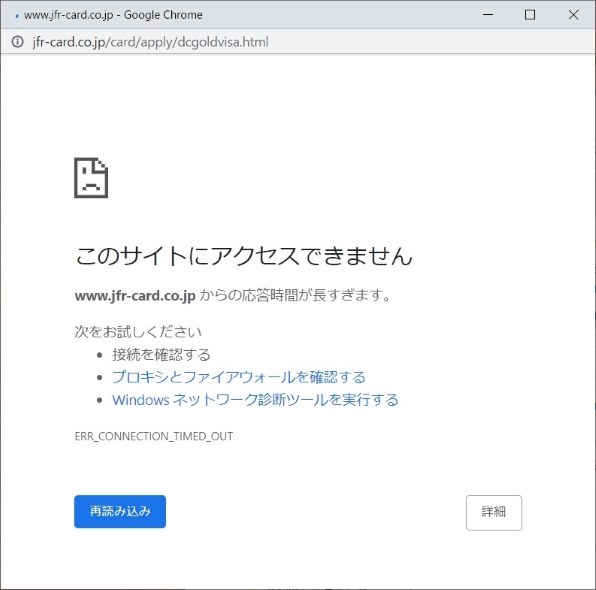Maximize the Chrome window

pyautogui.click(x=530, y=15)
